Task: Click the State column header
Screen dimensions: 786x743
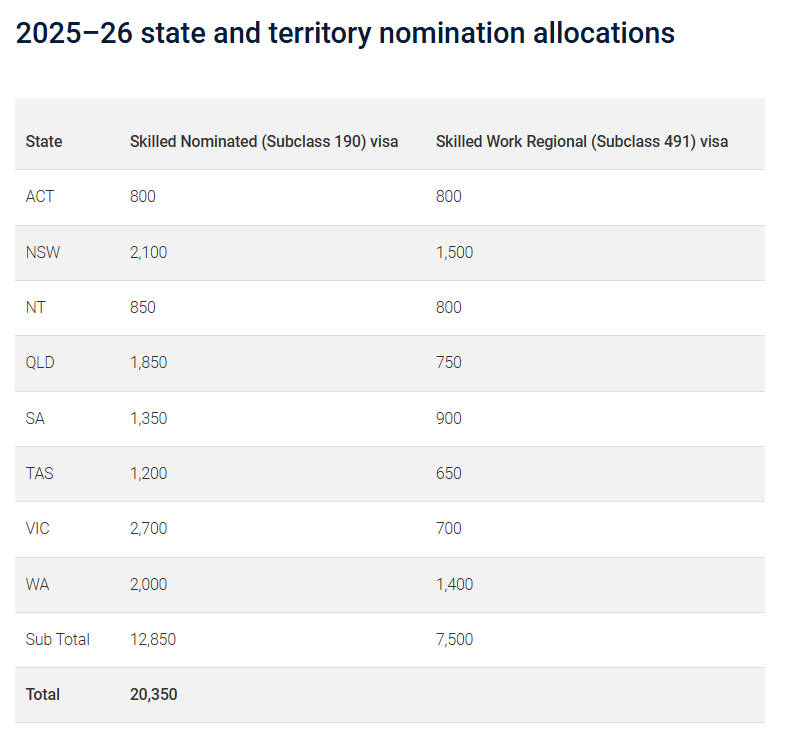Action: pos(44,141)
